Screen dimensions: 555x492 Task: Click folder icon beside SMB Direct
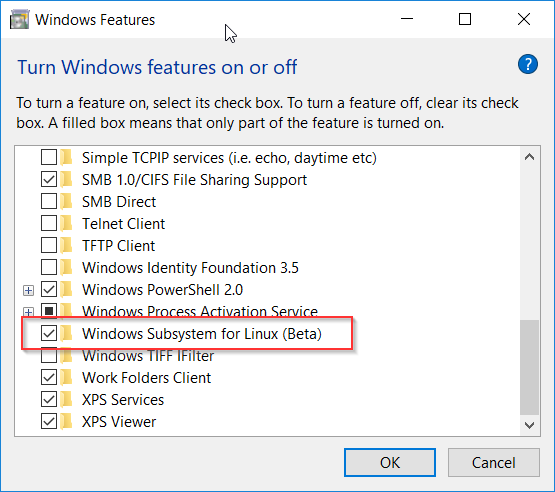click(66, 202)
